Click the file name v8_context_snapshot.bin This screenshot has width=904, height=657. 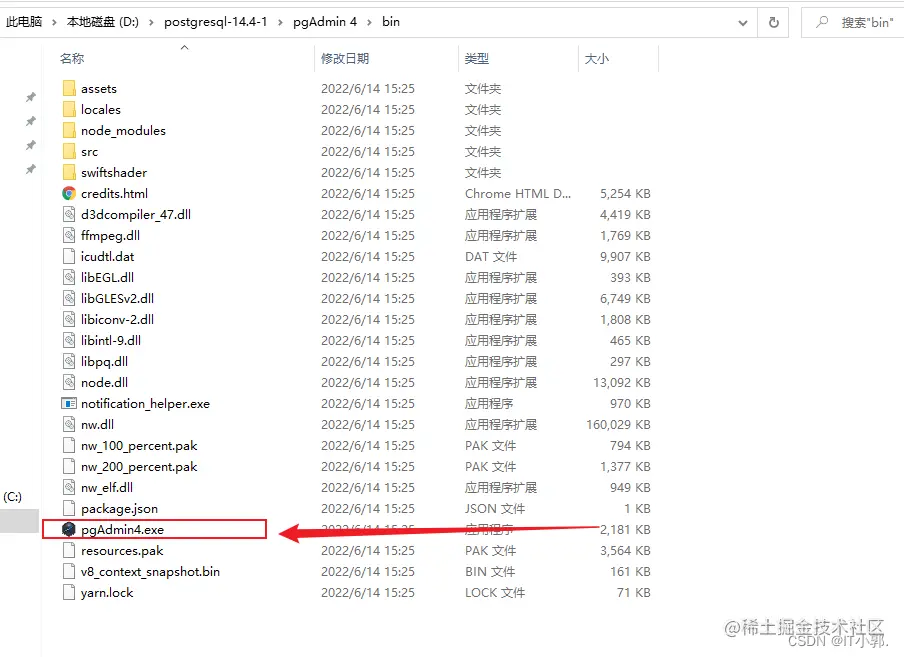pos(150,572)
